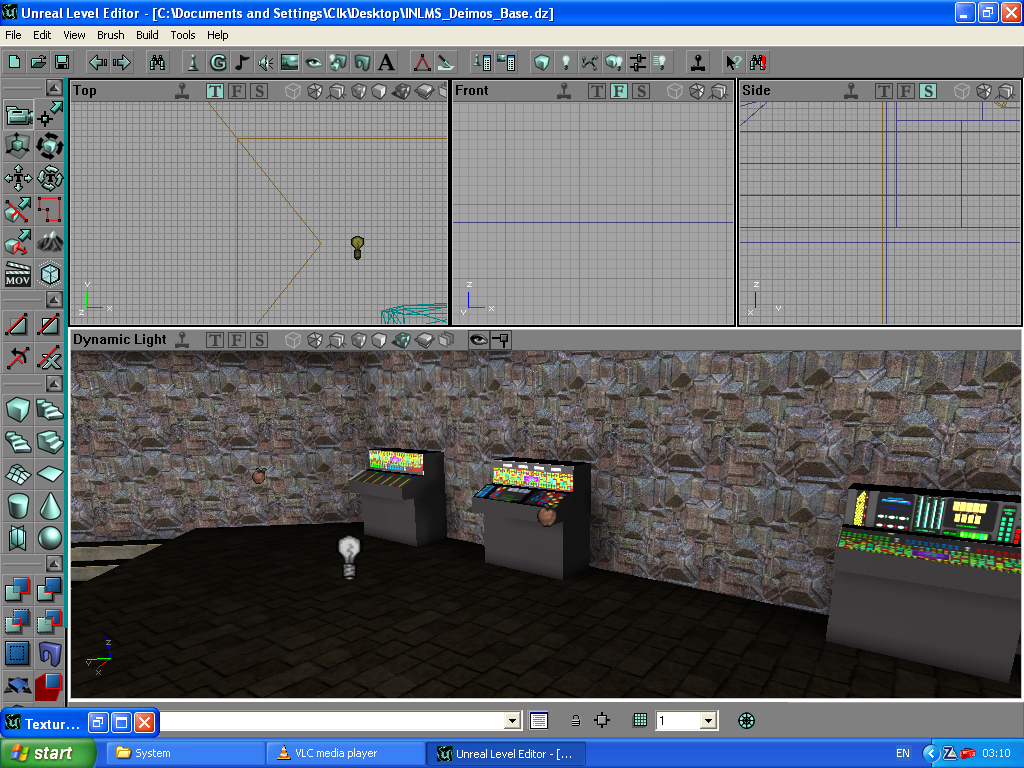
Task: Toggle realtime preview T in Top viewport
Action: 215,91
